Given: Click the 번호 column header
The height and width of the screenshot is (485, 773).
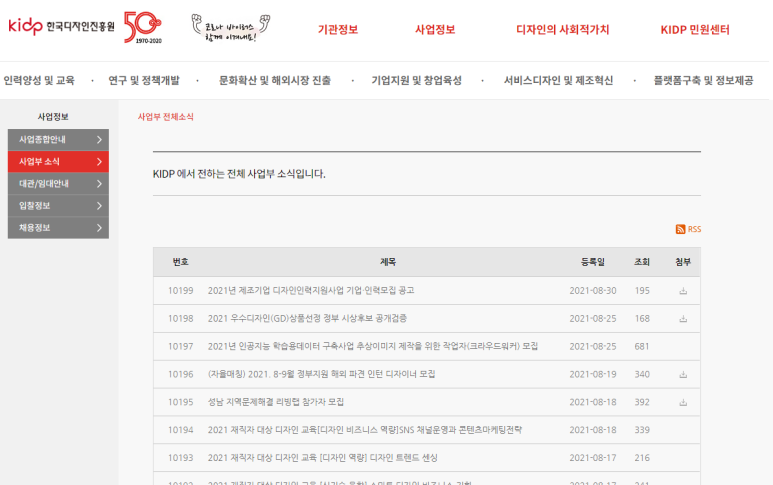Looking at the screenshot, I should pyautogui.click(x=180, y=262).
